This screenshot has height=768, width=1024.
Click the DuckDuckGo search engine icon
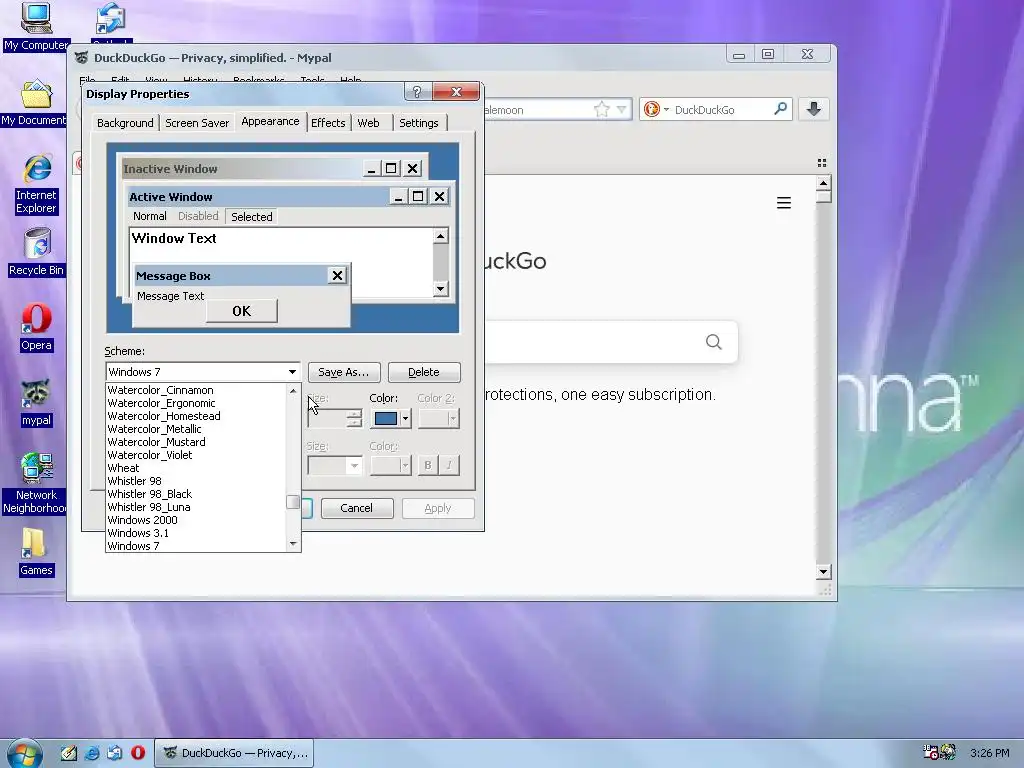point(651,109)
